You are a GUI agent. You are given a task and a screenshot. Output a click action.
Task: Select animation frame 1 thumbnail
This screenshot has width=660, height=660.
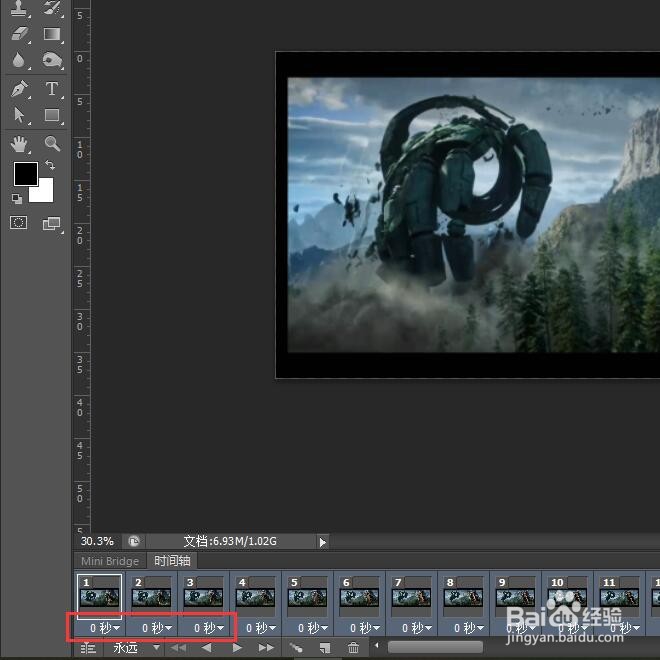pyautogui.click(x=99, y=597)
